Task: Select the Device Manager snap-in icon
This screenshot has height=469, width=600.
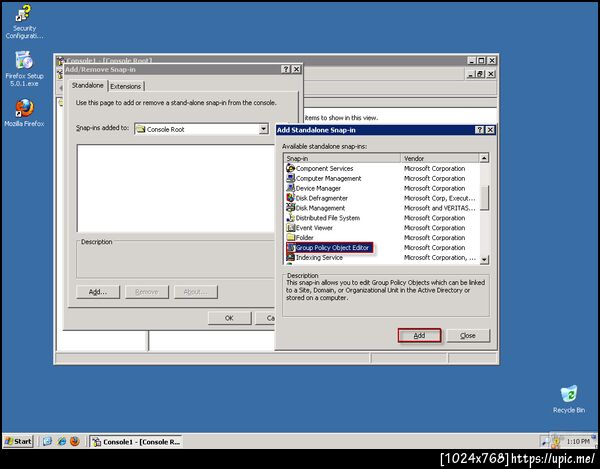Action: click(290, 188)
